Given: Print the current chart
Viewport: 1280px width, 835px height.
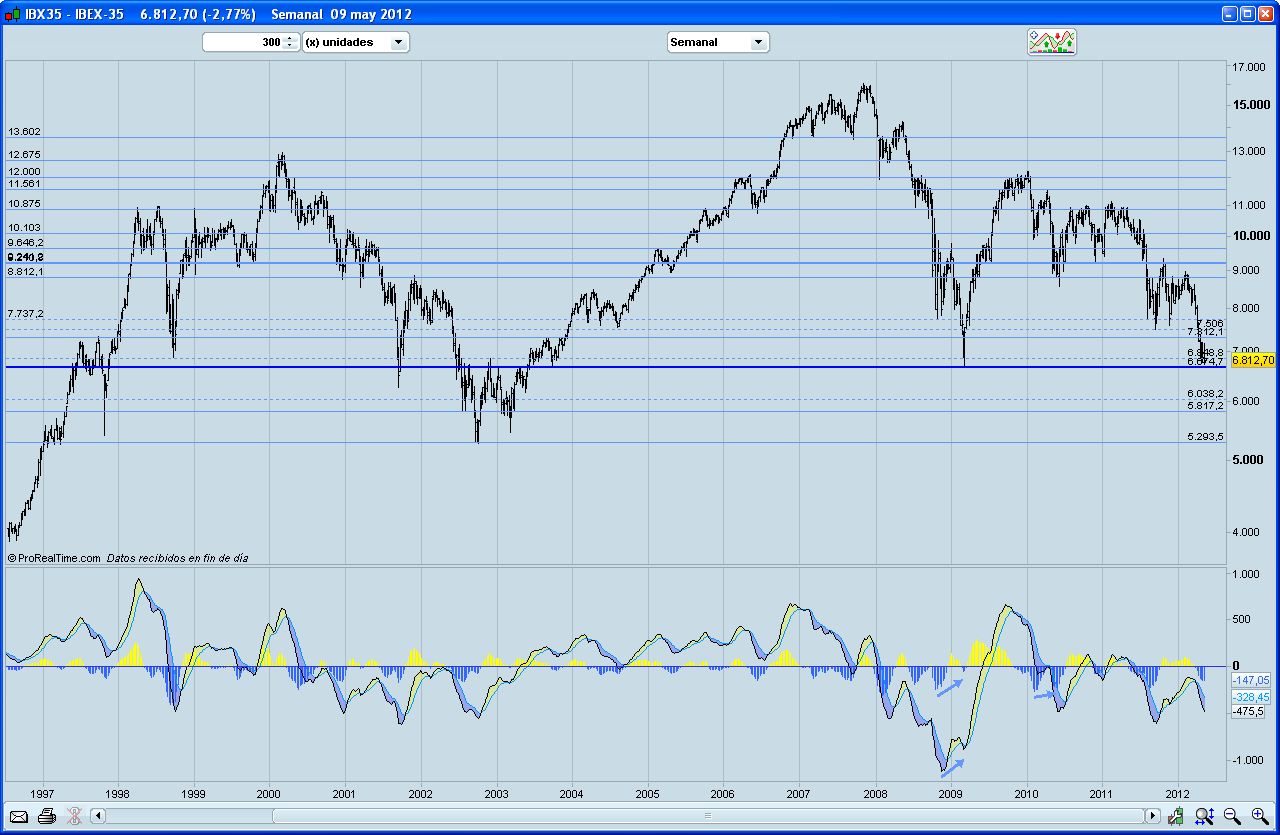Looking at the screenshot, I should tap(46, 816).
